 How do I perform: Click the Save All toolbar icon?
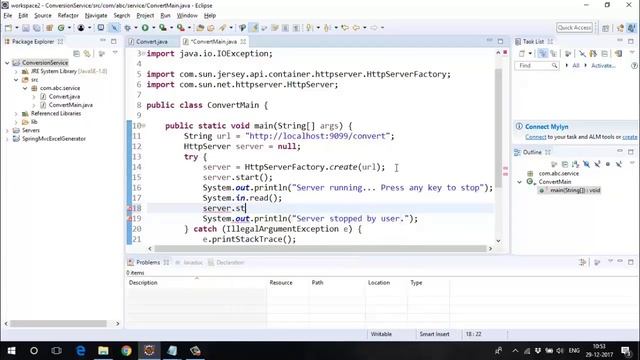tap(37, 28)
